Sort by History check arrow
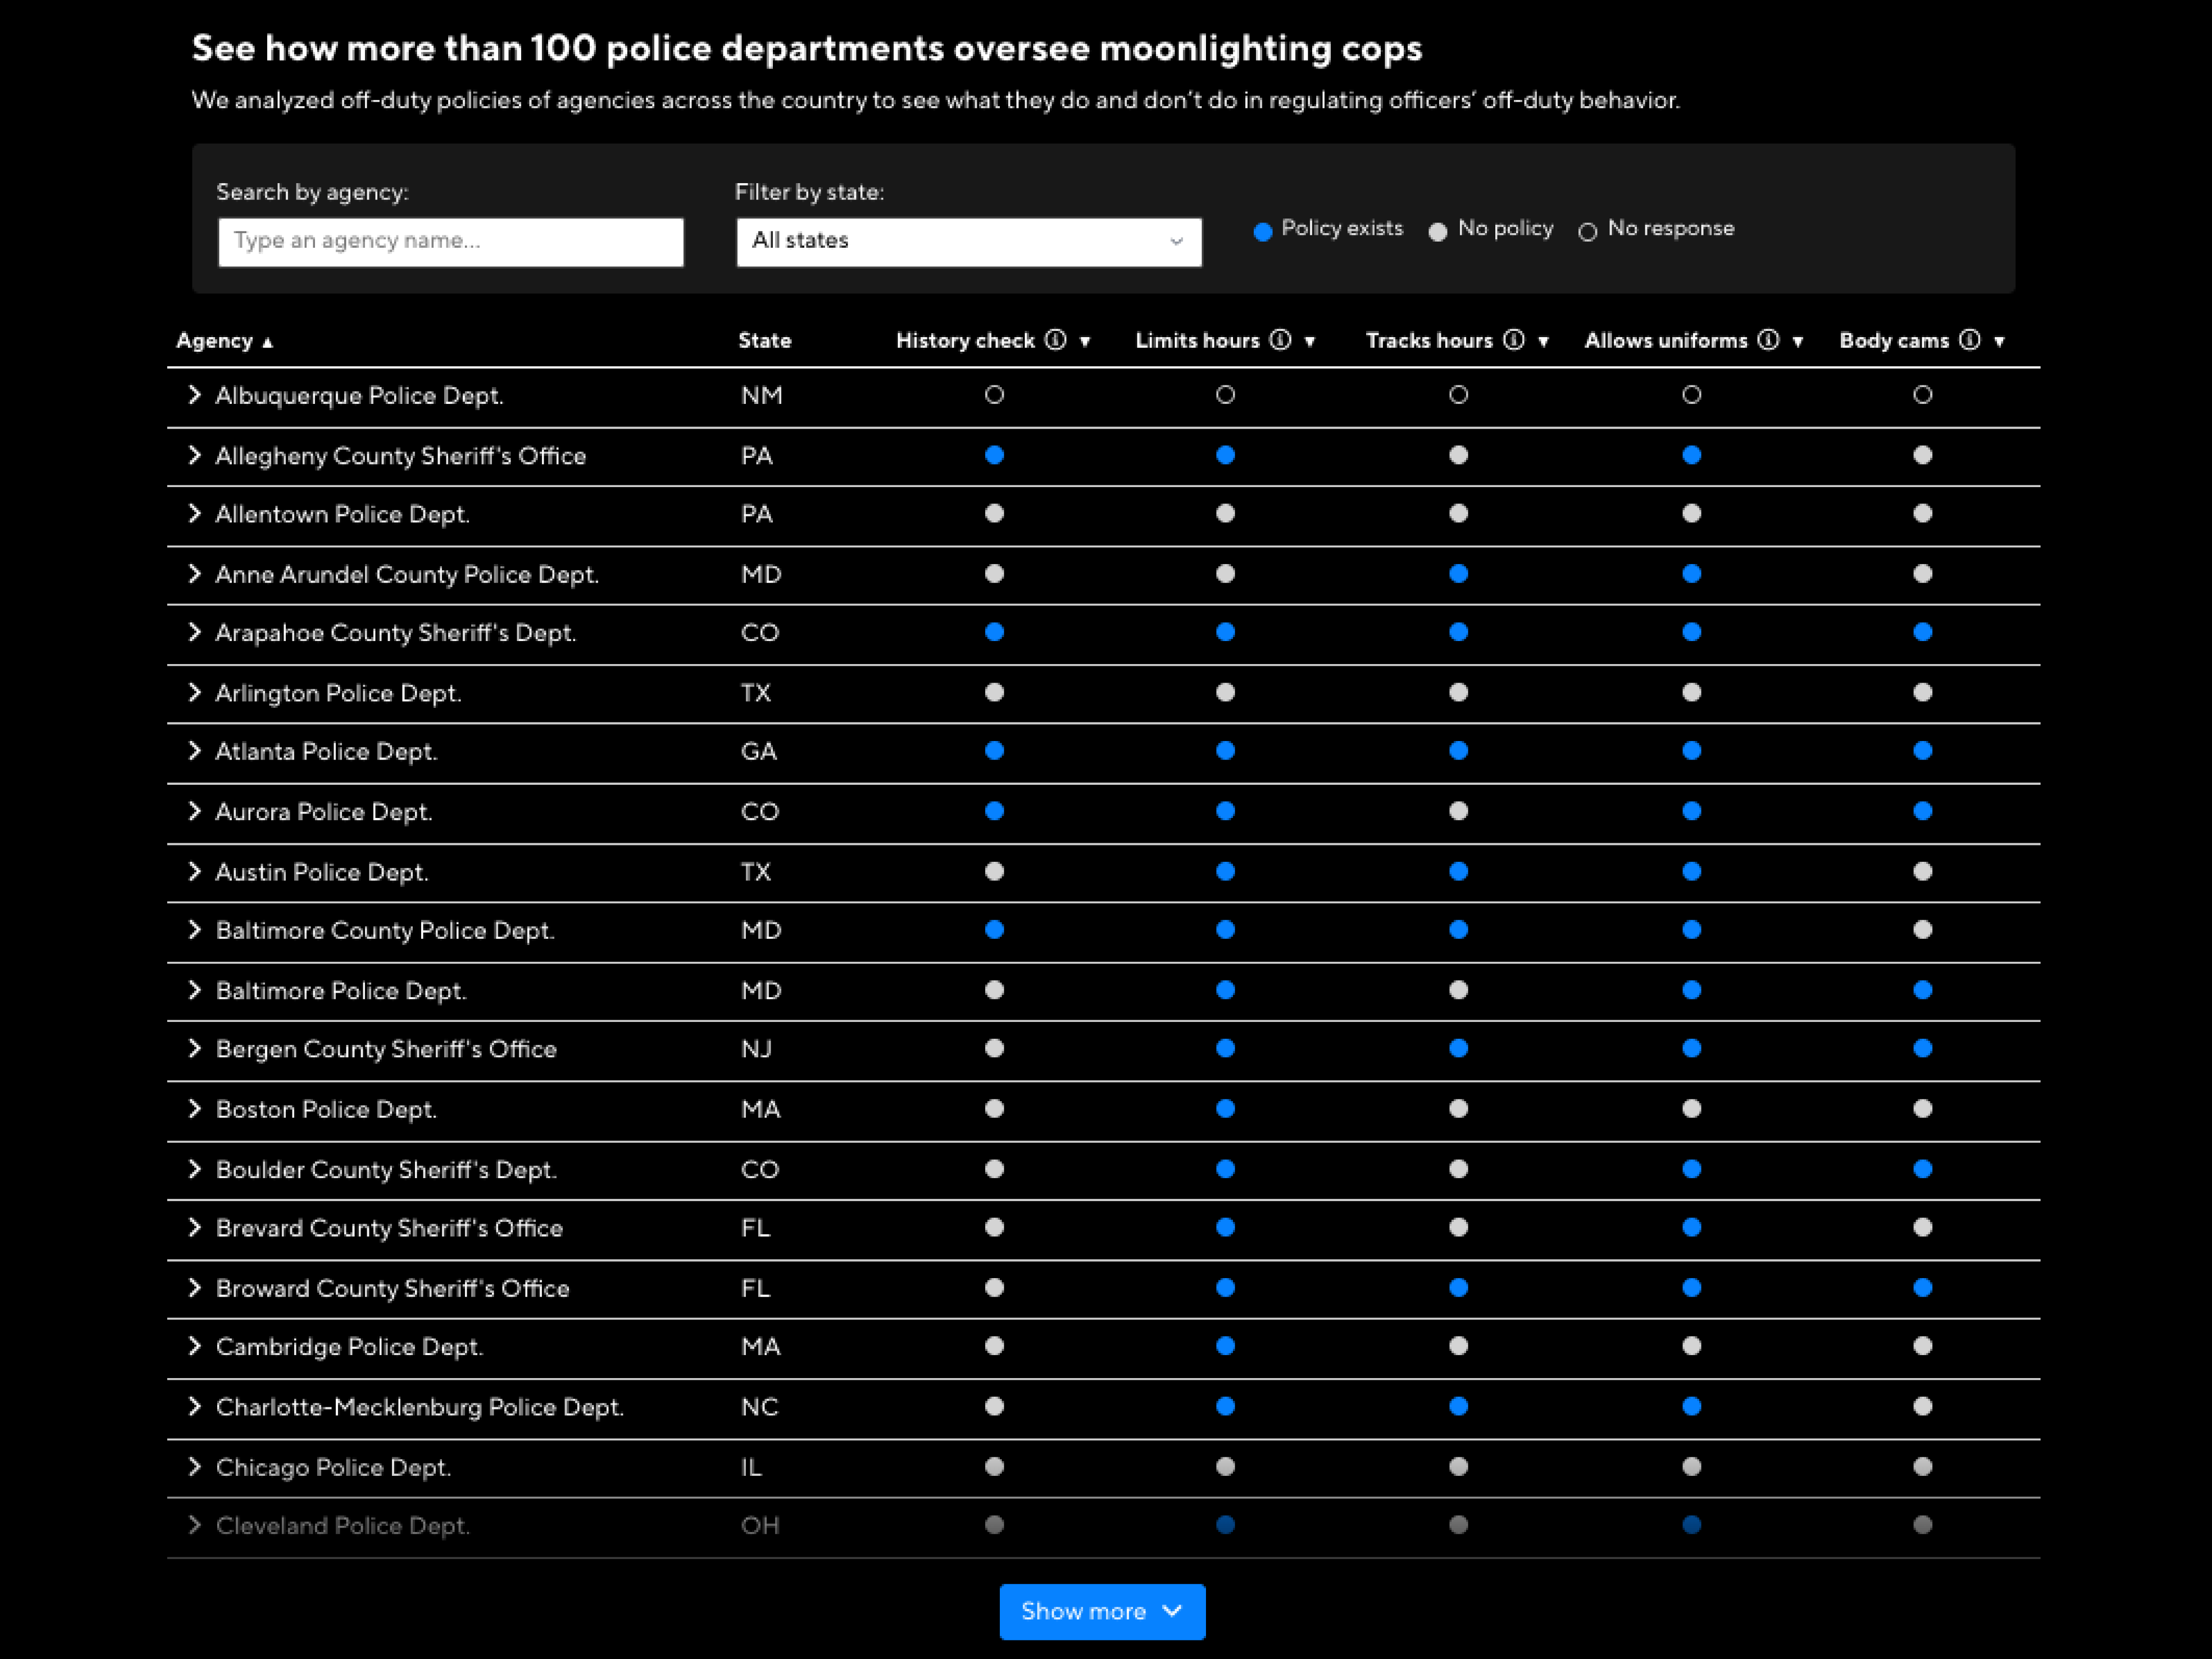 [1085, 342]
